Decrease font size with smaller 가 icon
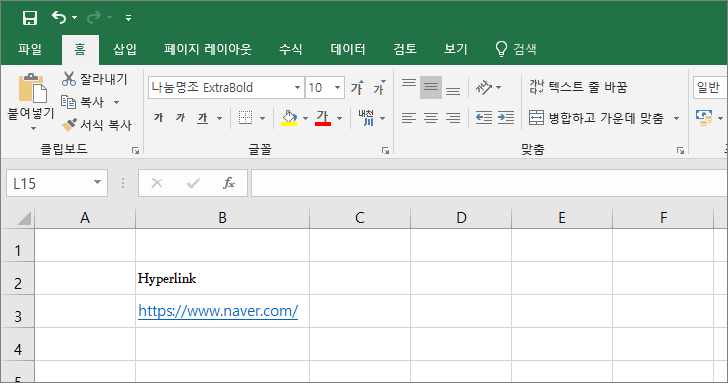 [x=380, y=87]
